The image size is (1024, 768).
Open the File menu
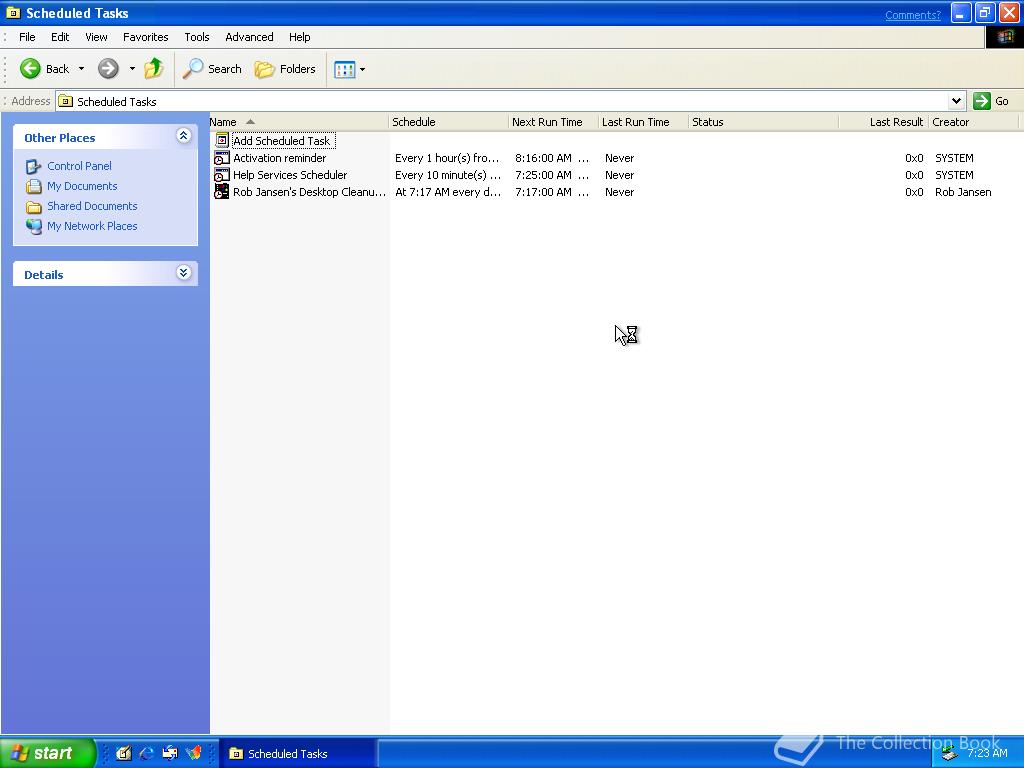coord(27,37)
